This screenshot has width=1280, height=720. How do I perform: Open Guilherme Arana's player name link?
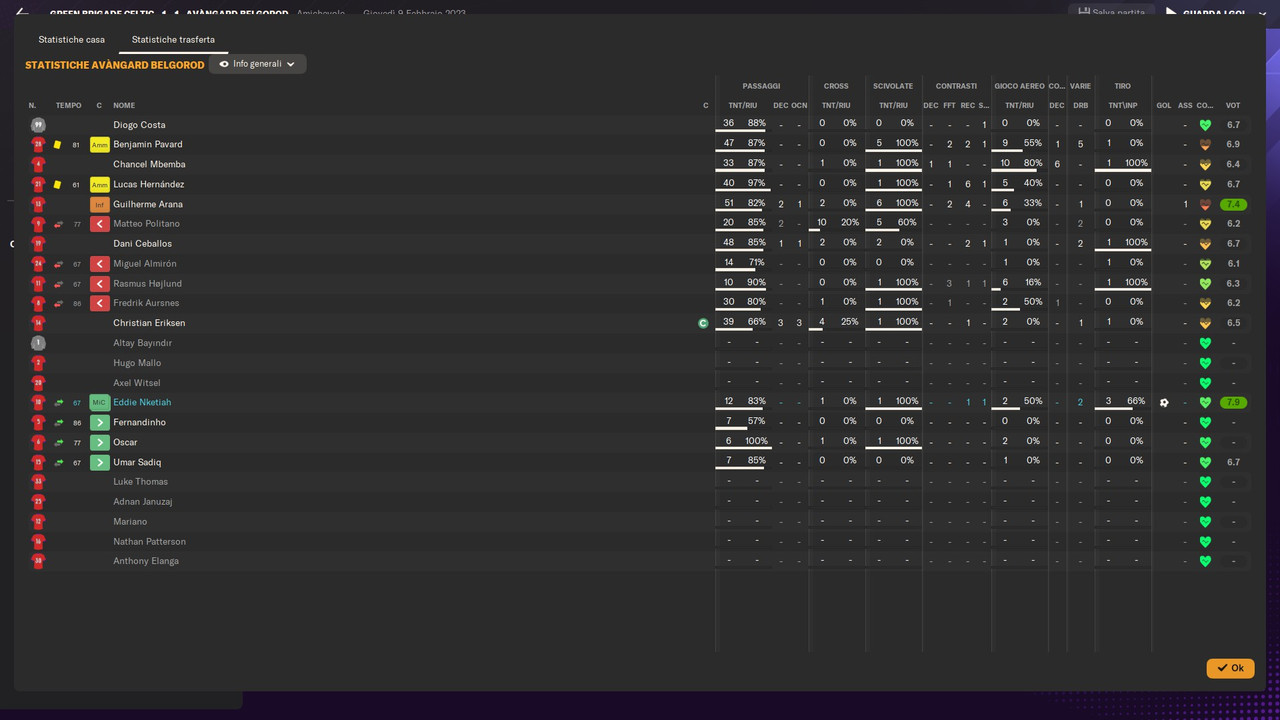coord(148,205)
